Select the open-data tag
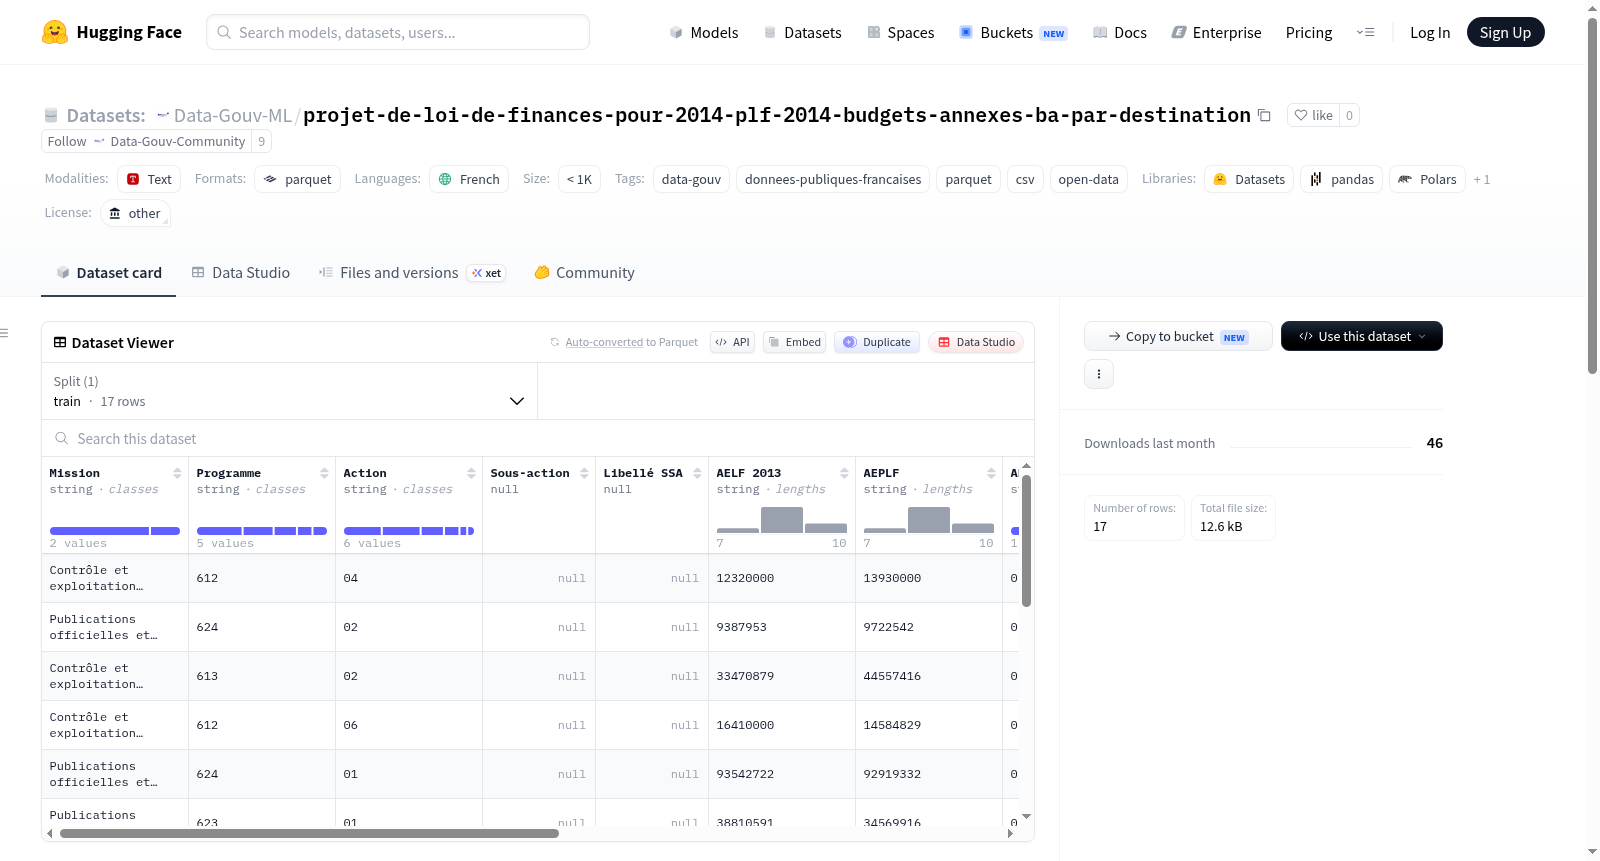 click(1088, 179)
